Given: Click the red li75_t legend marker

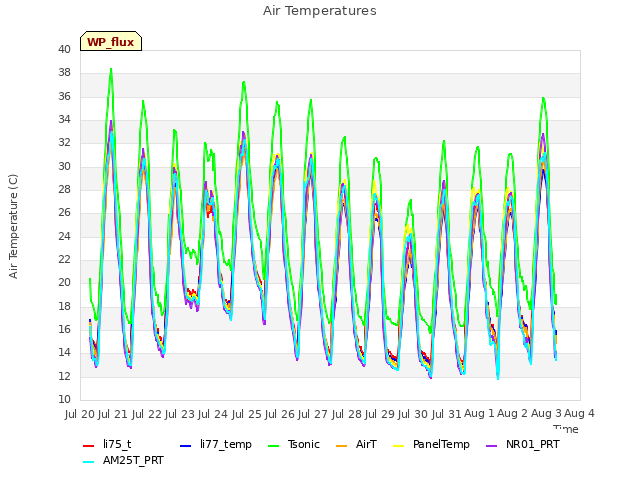Looking at the screenshot, I should coord(89,445).
